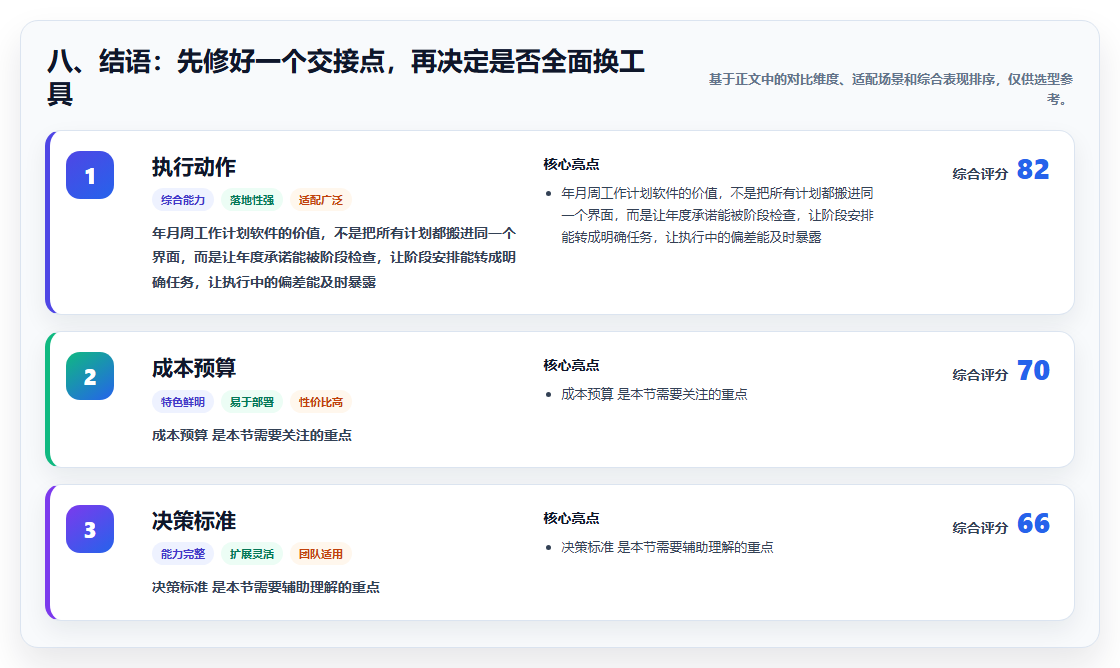Click the rank 2 number badge

pos(90,376)
